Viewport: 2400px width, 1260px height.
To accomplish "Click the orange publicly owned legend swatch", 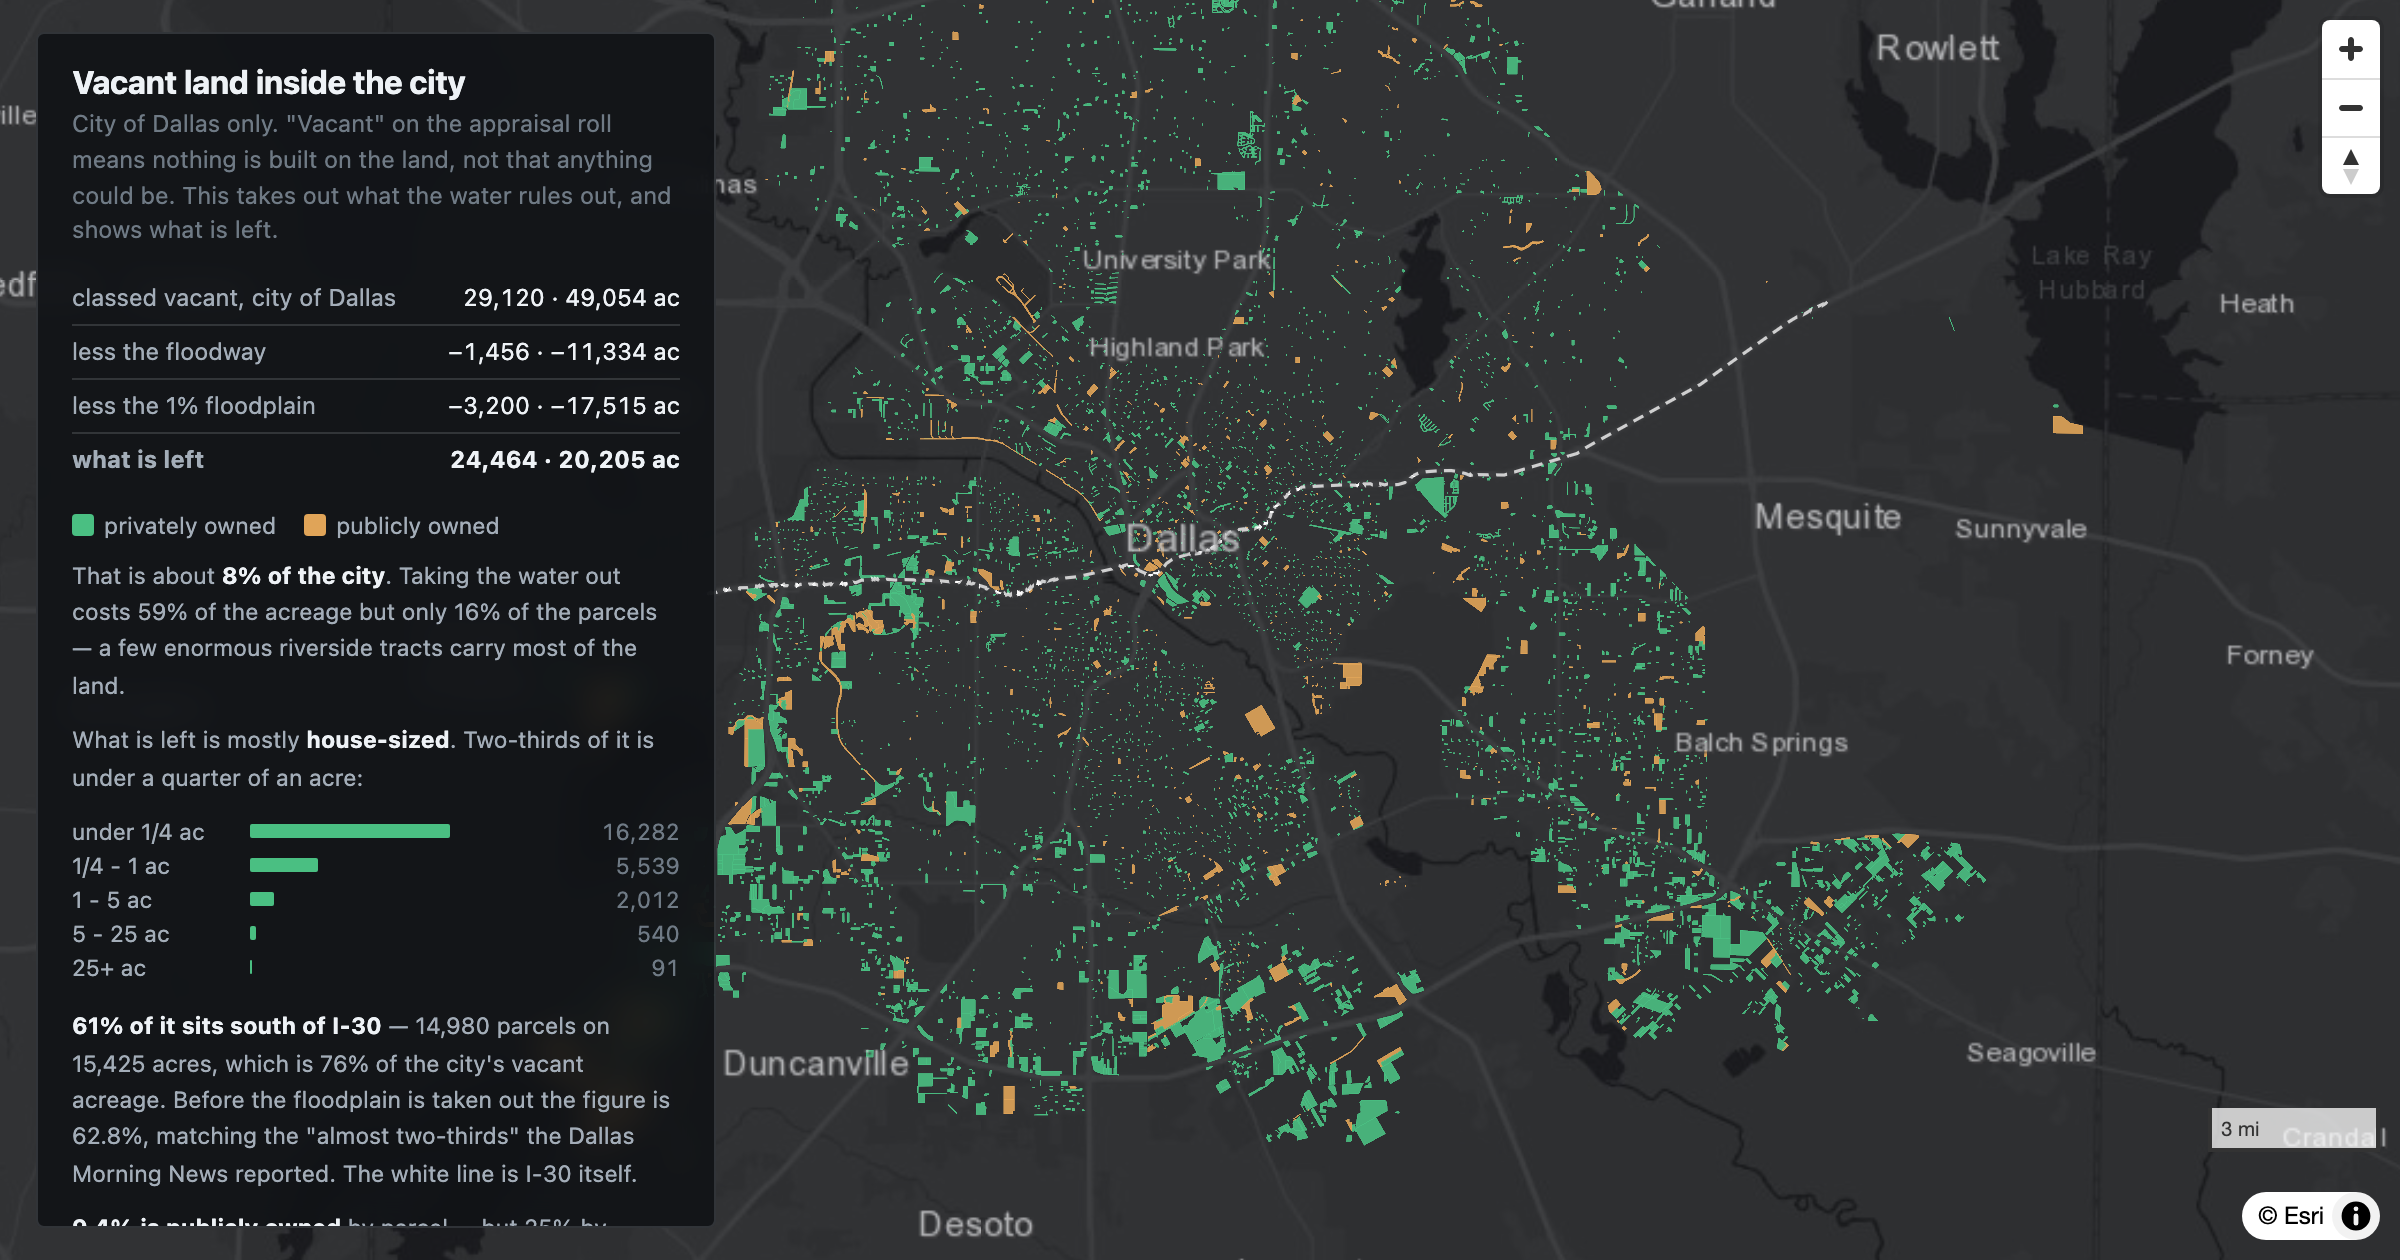I will [x=315, y=525].
